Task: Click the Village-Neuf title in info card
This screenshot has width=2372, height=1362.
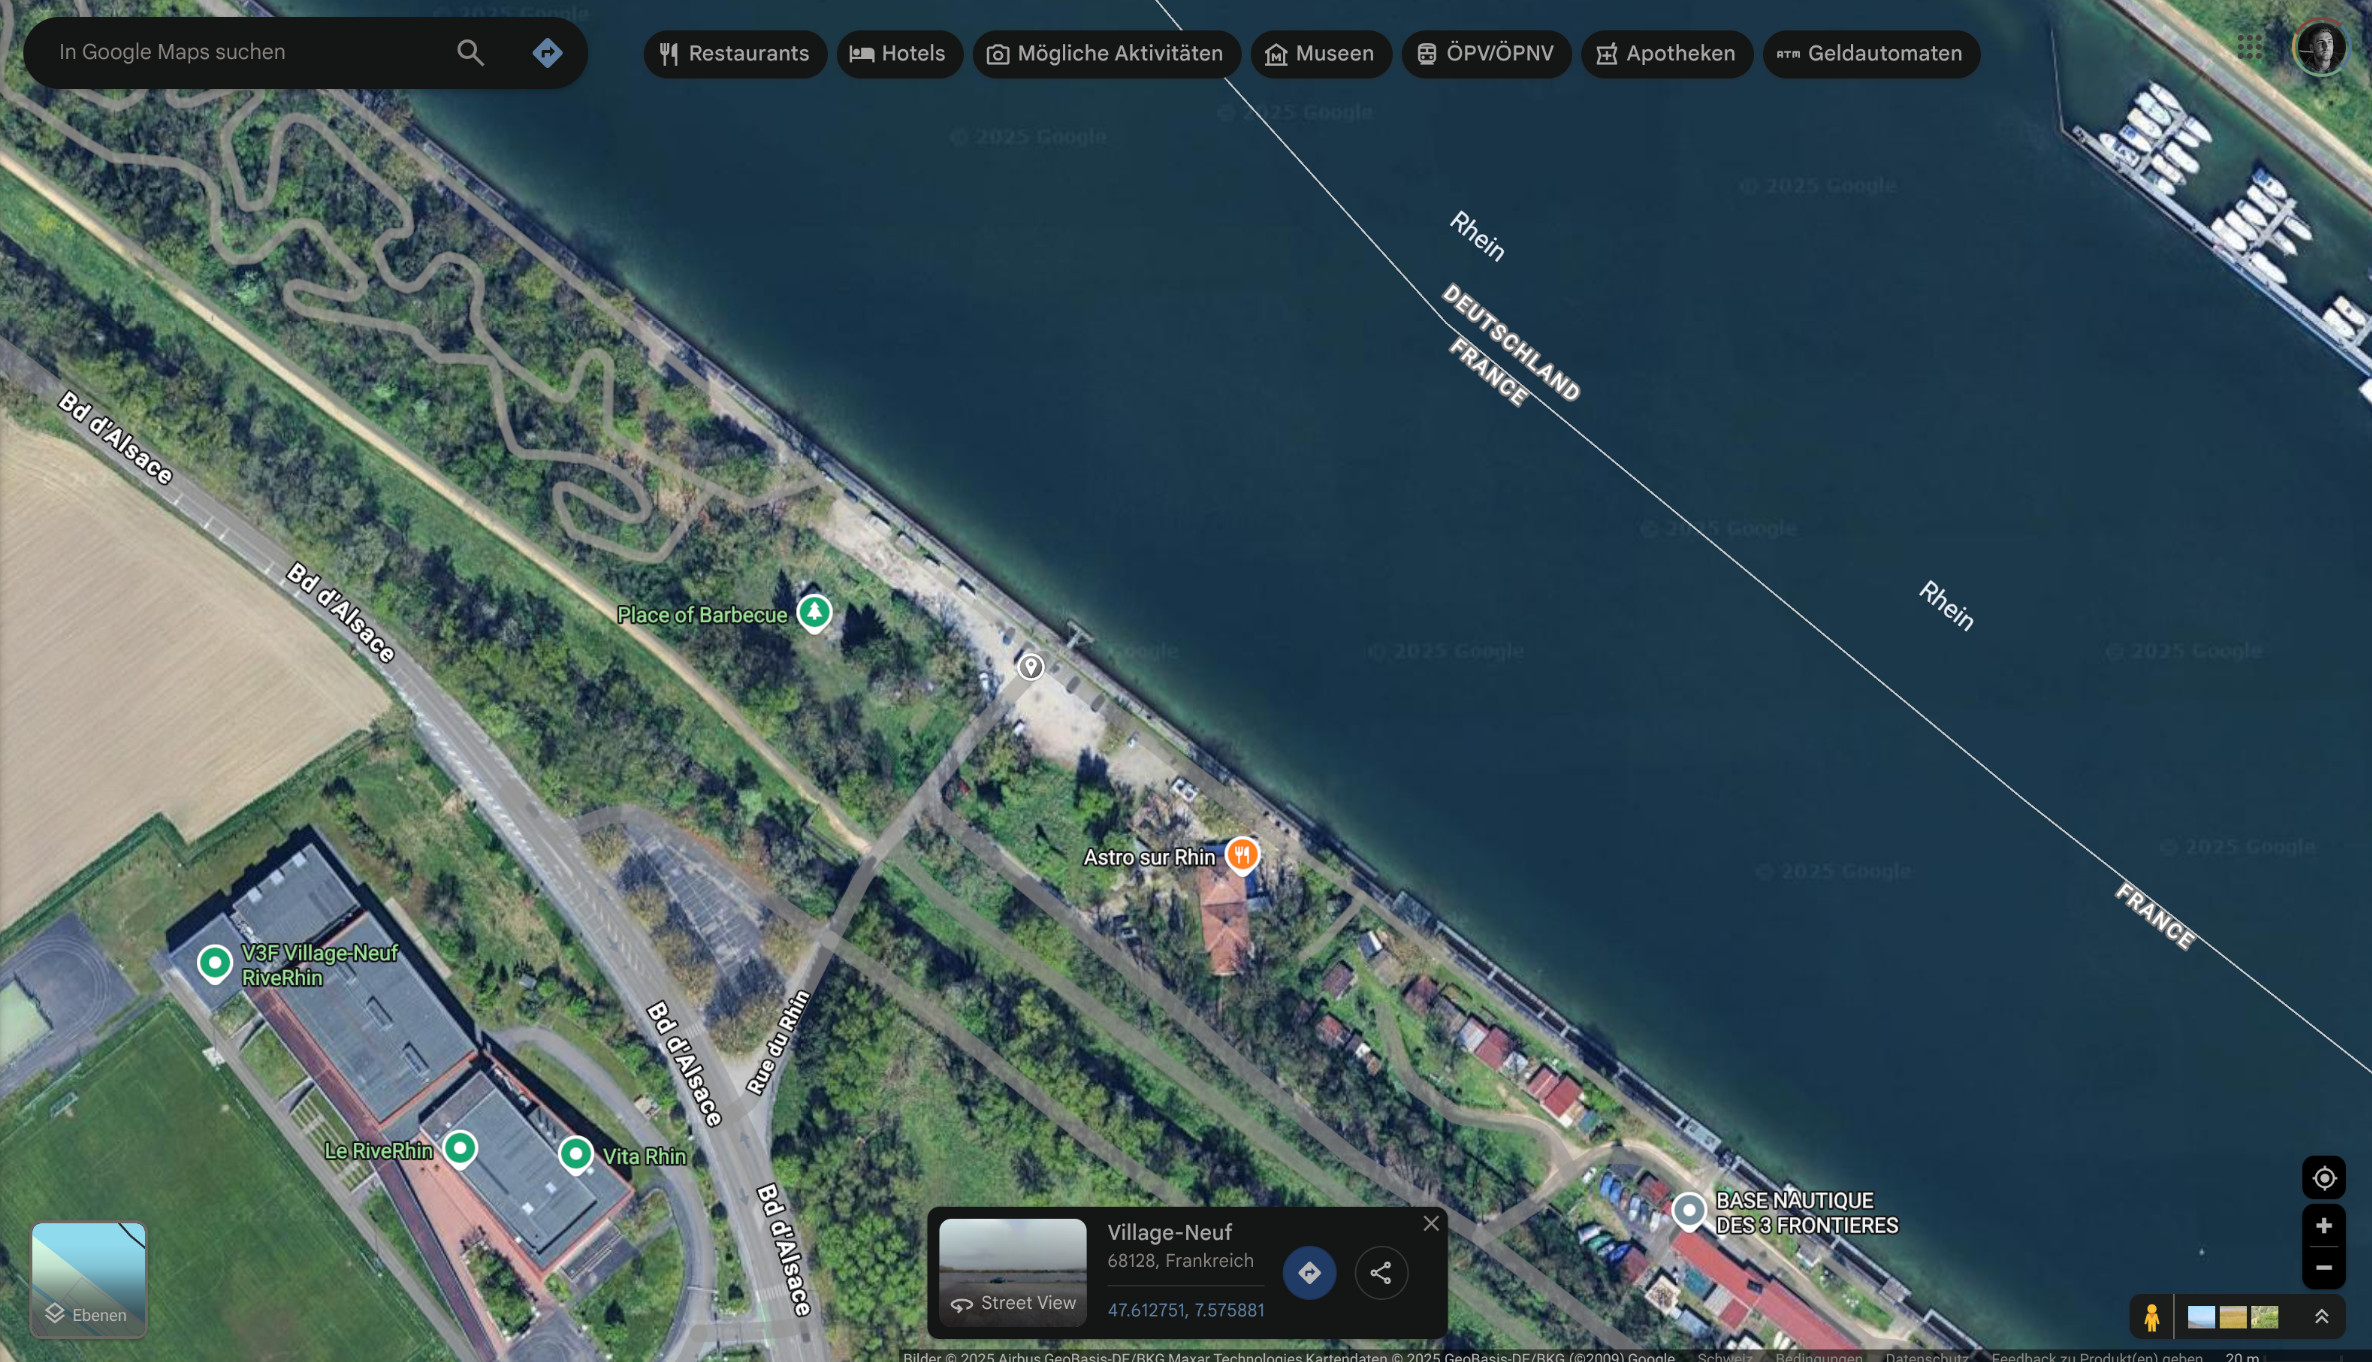Action: [1169, 1233]
